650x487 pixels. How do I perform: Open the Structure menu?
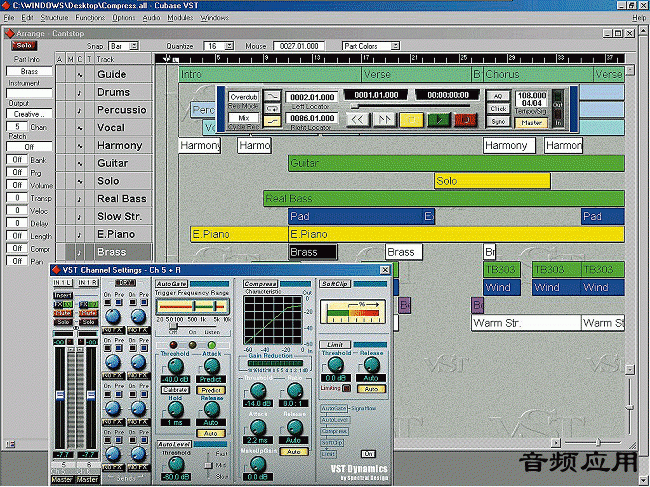tap(54, 18)
